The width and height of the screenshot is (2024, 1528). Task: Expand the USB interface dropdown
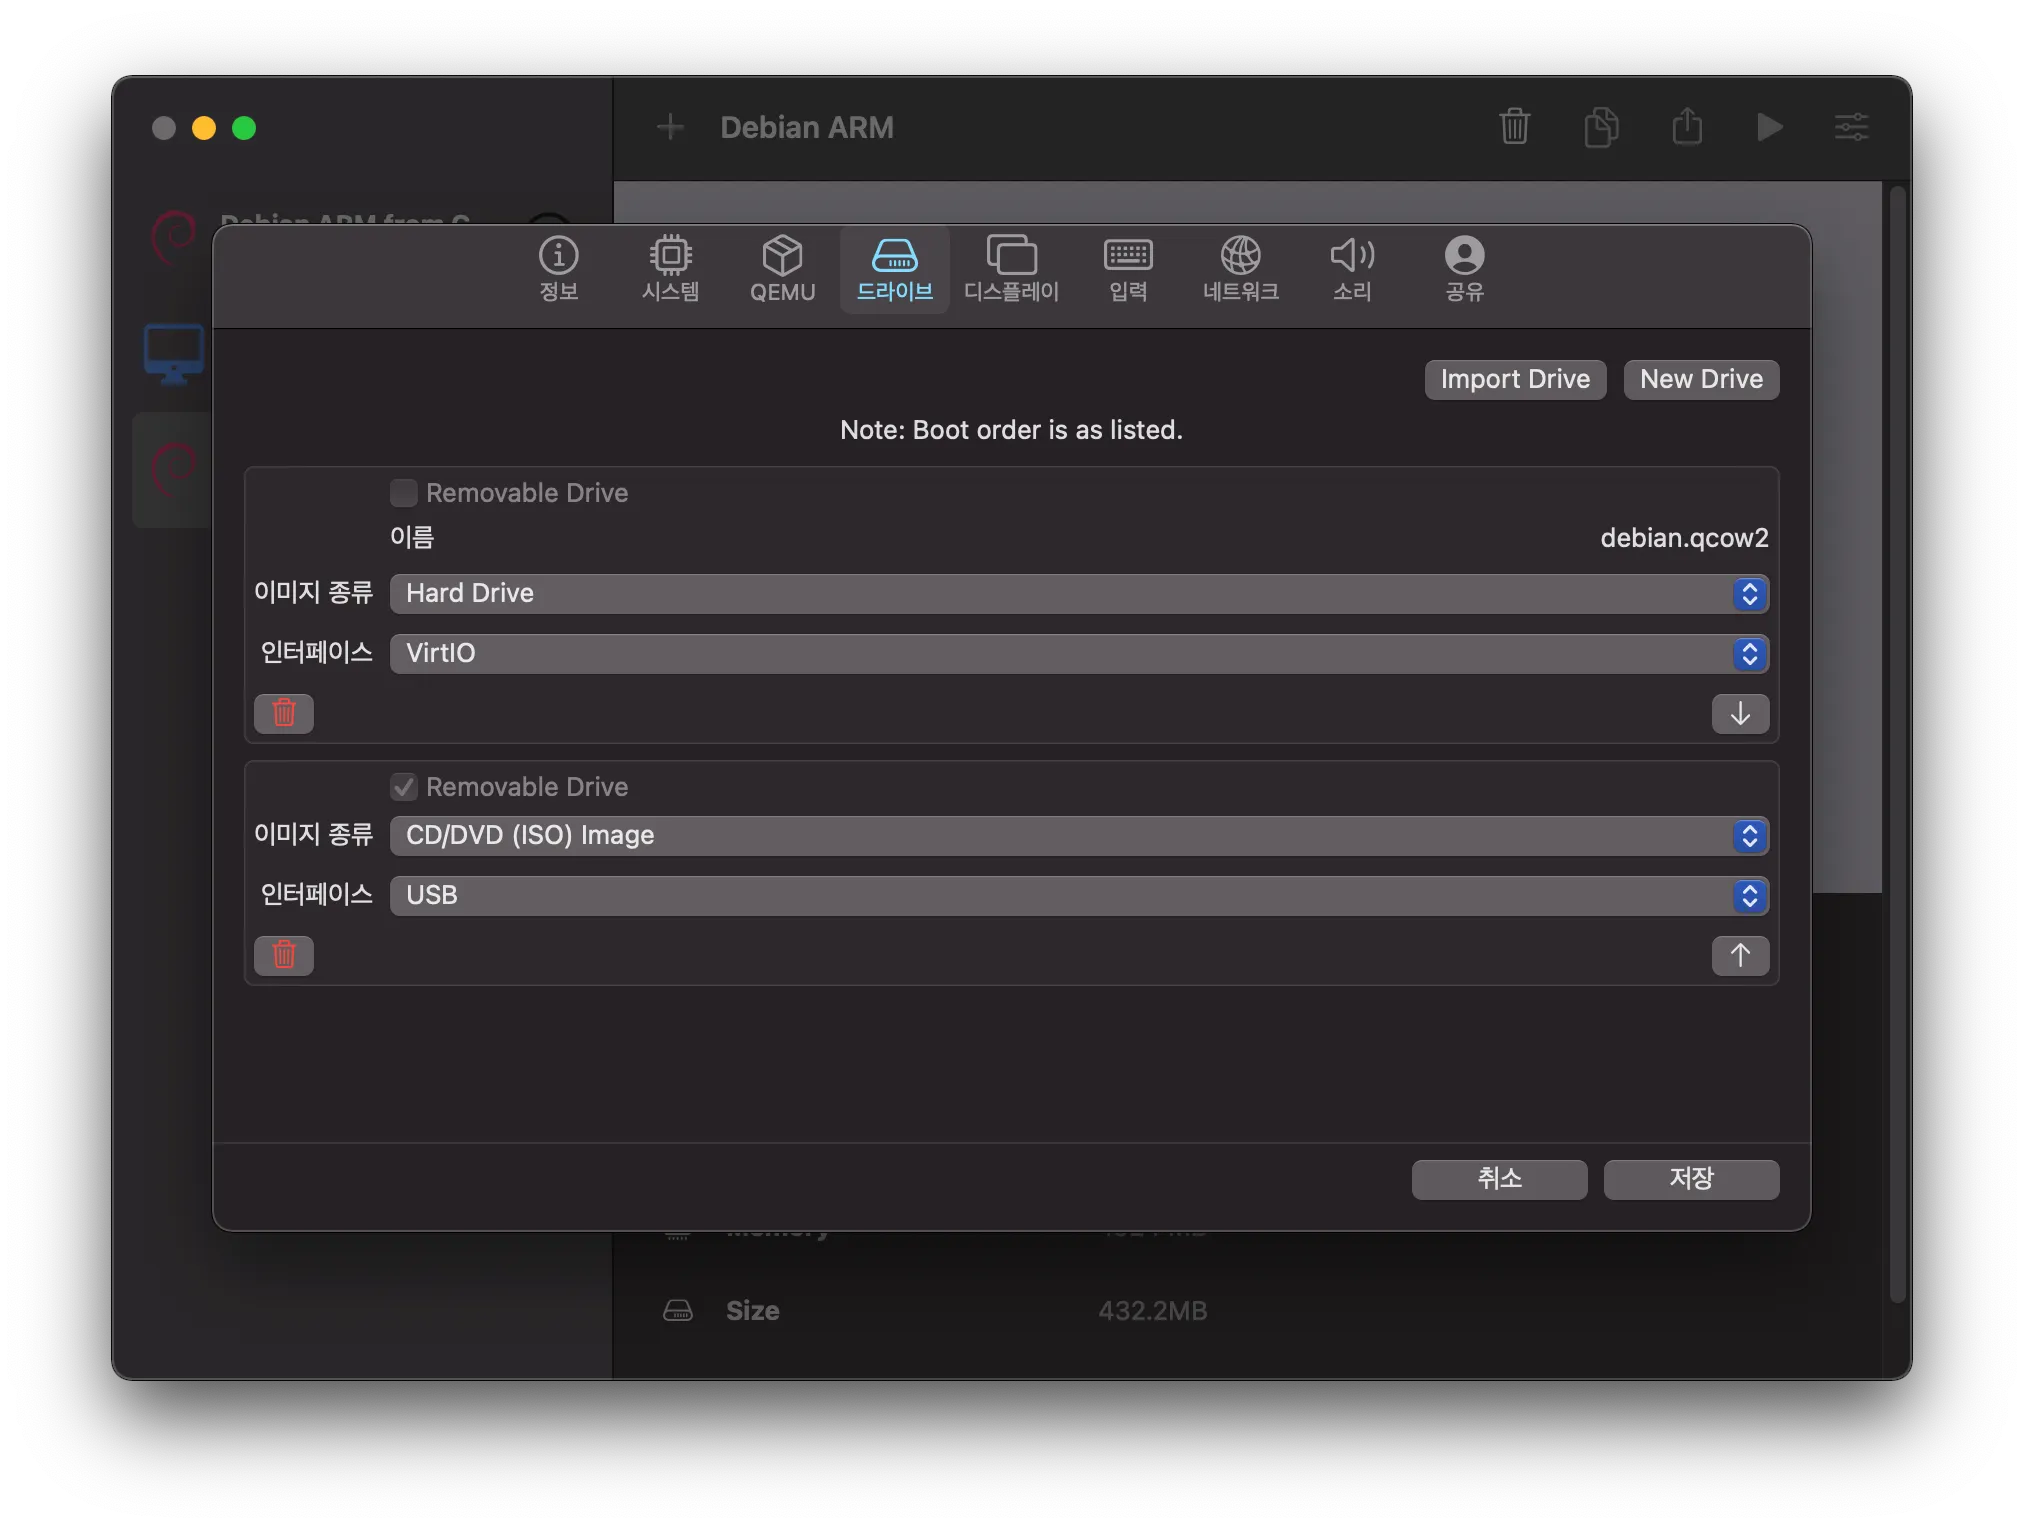[x=1078, y=896]
